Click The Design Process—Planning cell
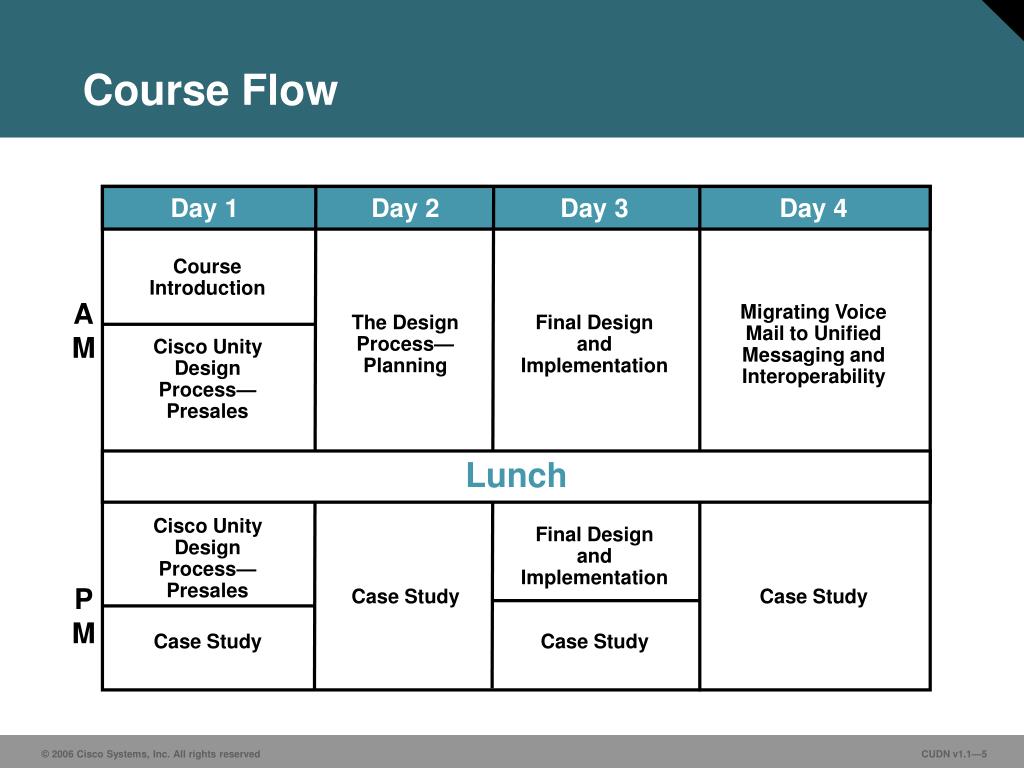This screenshot has height=768, width=1024. (404, 340)
